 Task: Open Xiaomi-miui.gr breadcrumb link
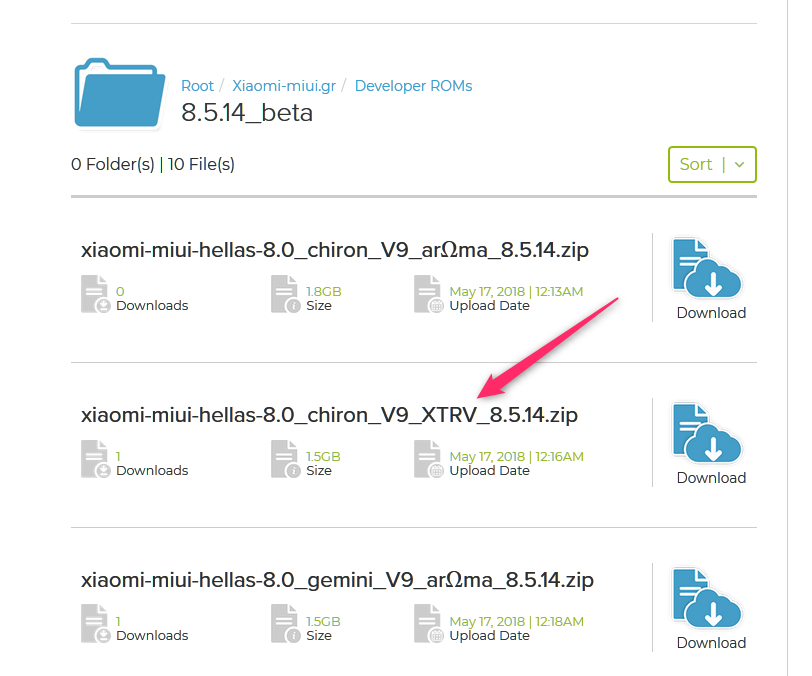point(284,86)
